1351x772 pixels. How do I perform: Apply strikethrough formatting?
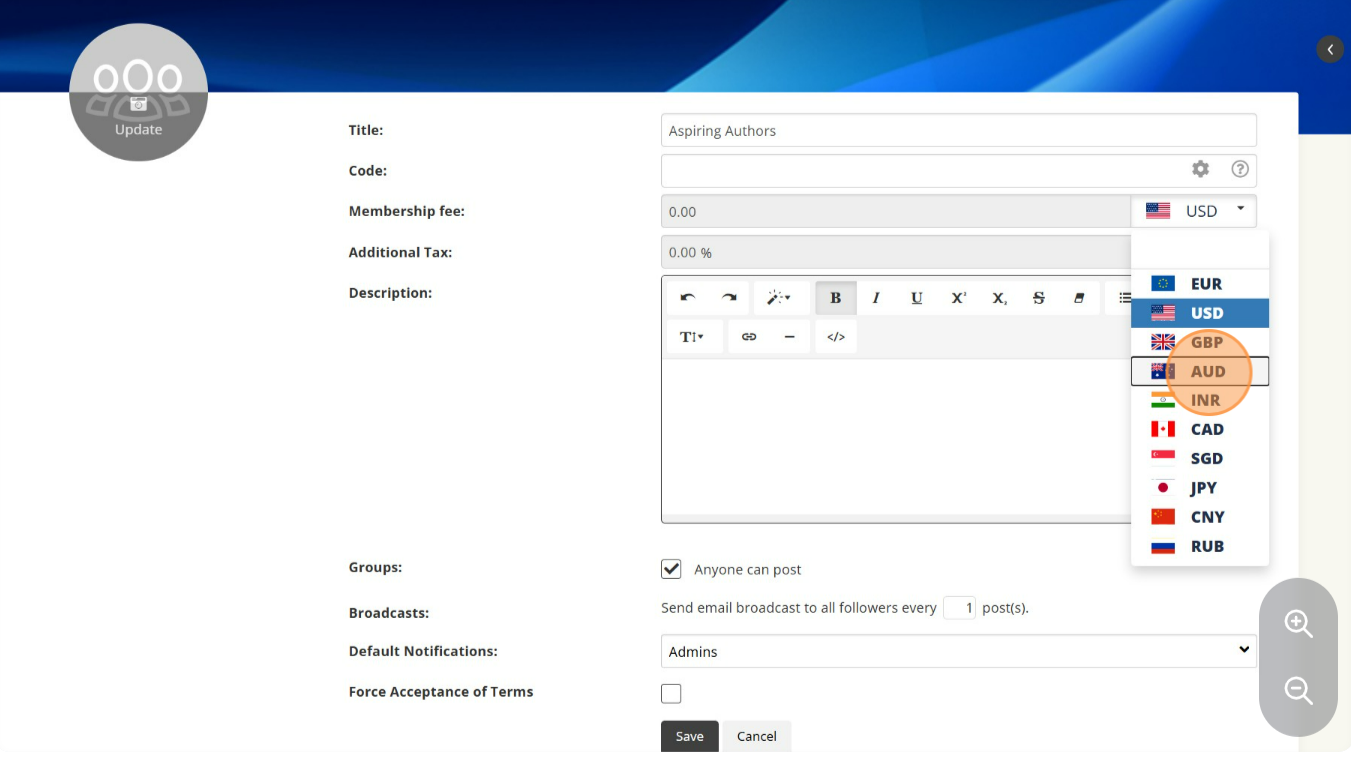[x=1039, y=298]
